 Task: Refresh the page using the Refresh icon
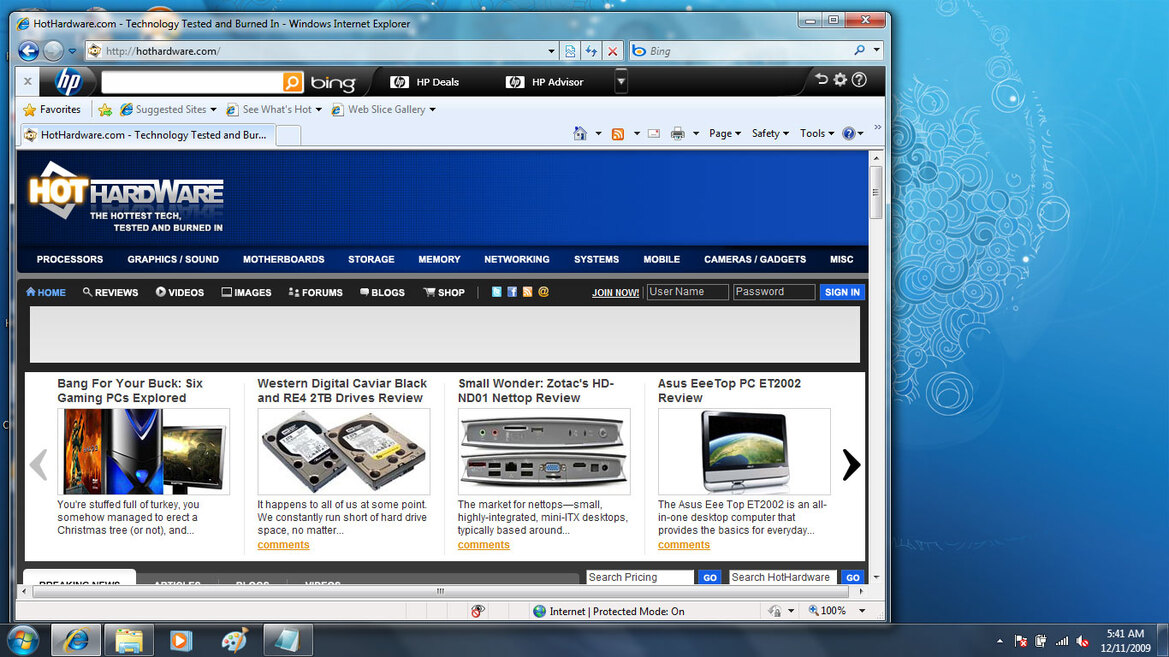pyautogui.click(x=591, y=51)
